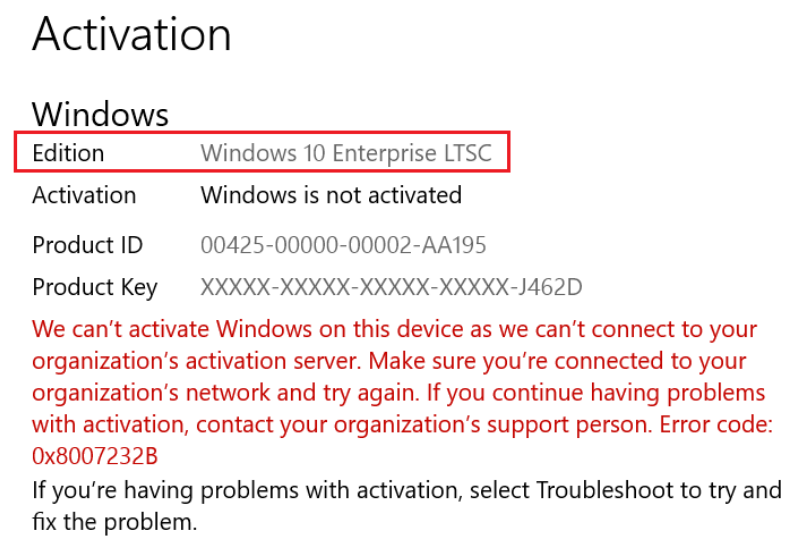Click the red error code 0x8007232B
The height and width of the screenshot is (557, 805).
(95, 456)
